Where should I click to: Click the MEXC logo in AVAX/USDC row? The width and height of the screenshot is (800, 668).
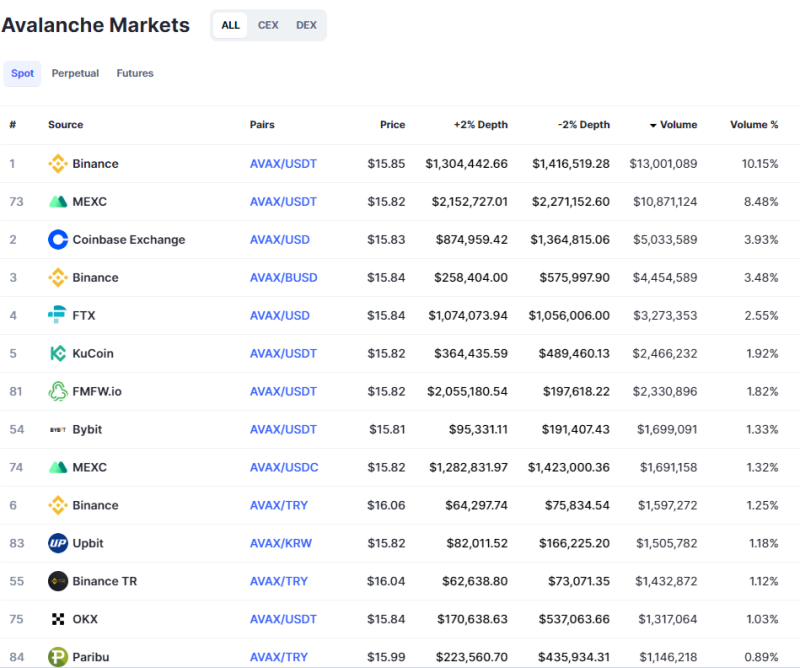pos(58,467)
